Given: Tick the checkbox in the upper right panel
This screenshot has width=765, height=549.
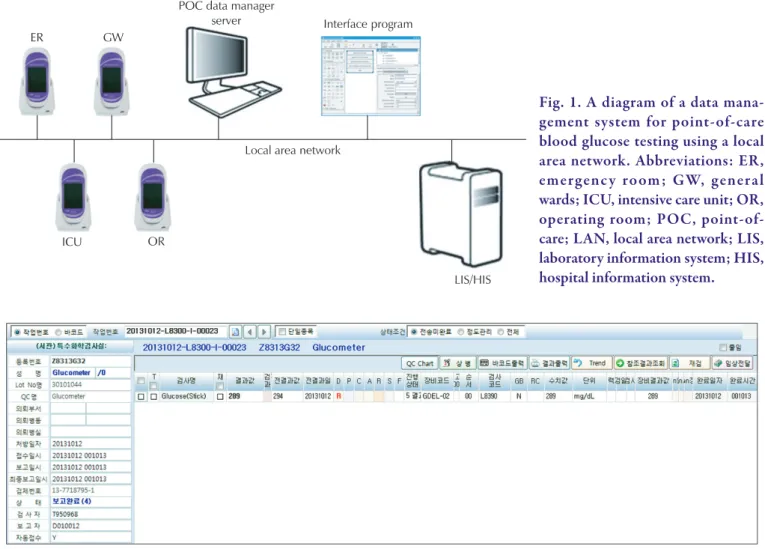Looking at the screenshot, I should pos(723,347).
